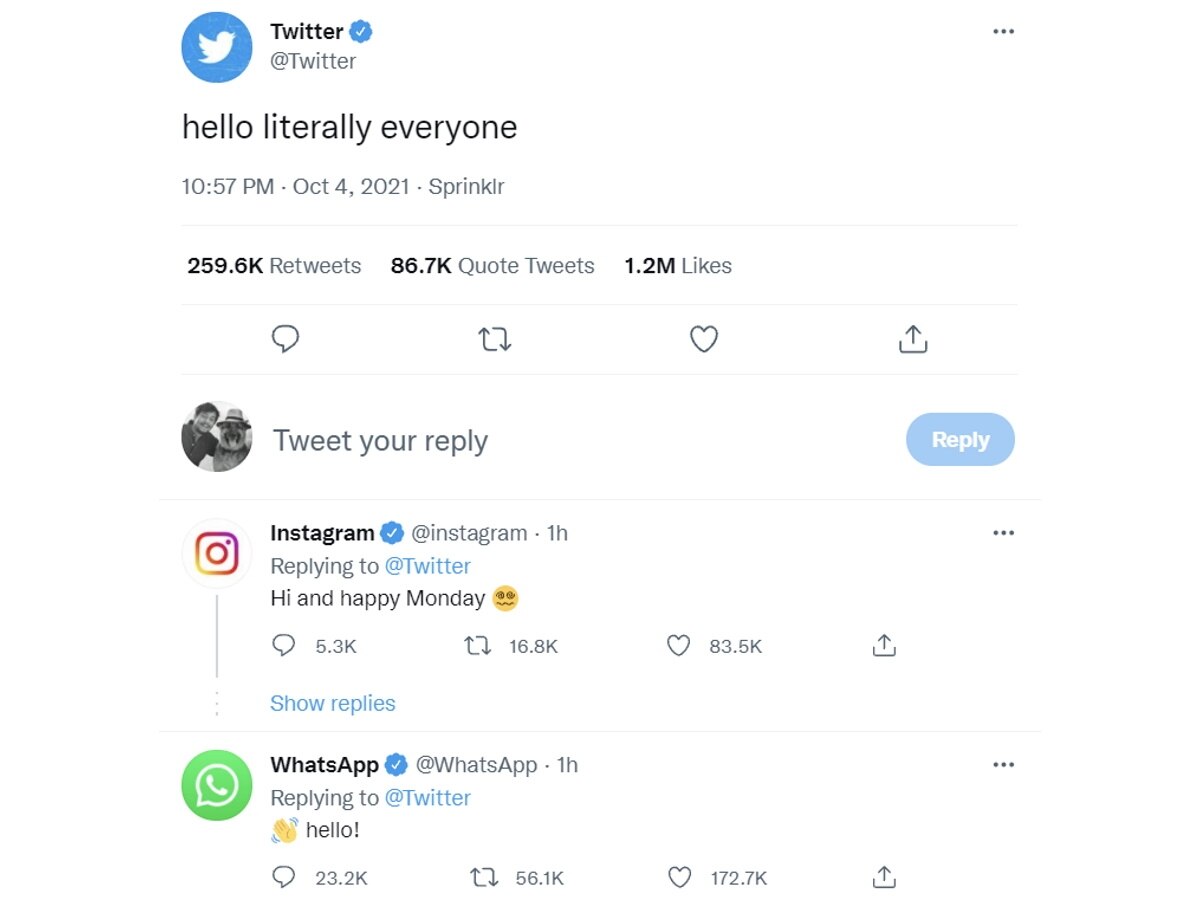View the 259.6K Retweets list
Screen dimensions: 1200x900
point(274,266)
